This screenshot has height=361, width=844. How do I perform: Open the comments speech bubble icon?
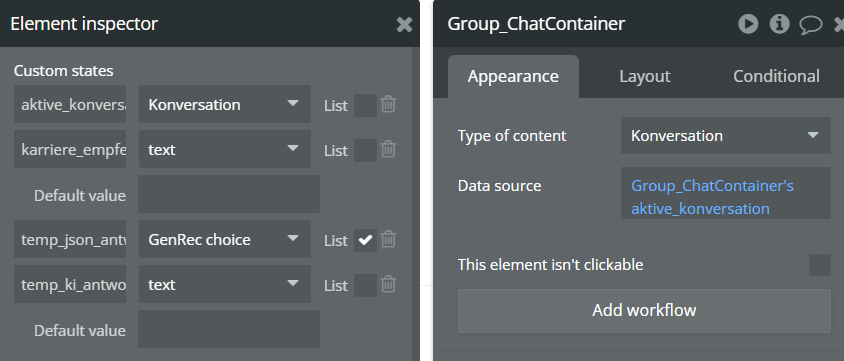pyautogui.click(x=811, y=25)
